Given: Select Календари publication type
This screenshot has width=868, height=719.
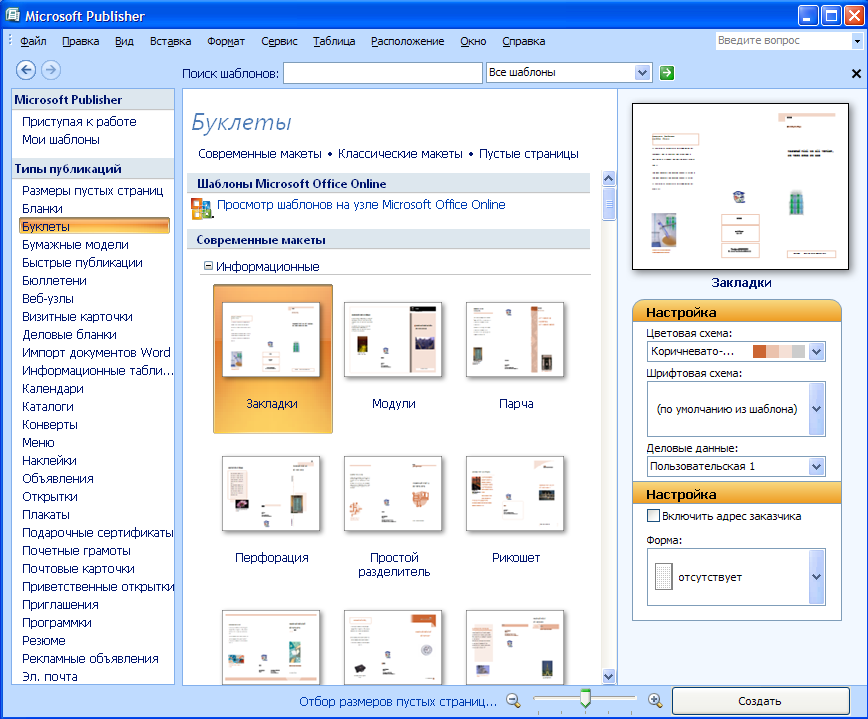Looking at the screenshot, I should click(53, 389).
